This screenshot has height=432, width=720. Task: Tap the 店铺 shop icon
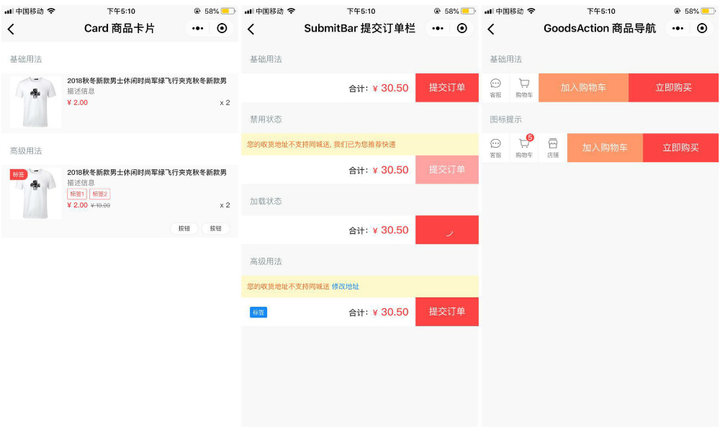[x=552, y=148]
